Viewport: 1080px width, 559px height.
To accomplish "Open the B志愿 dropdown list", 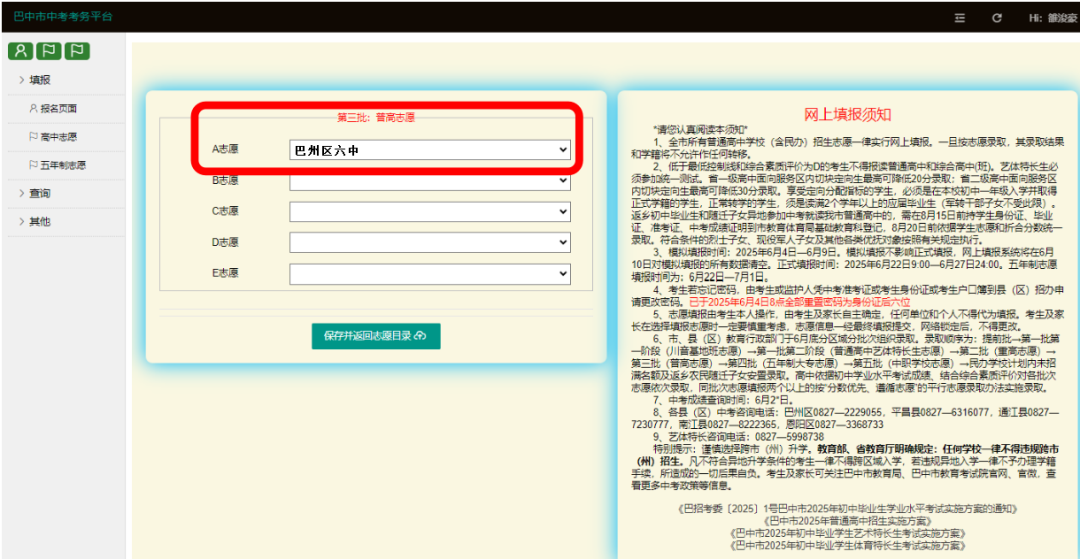I will click(x=430, y=182).
